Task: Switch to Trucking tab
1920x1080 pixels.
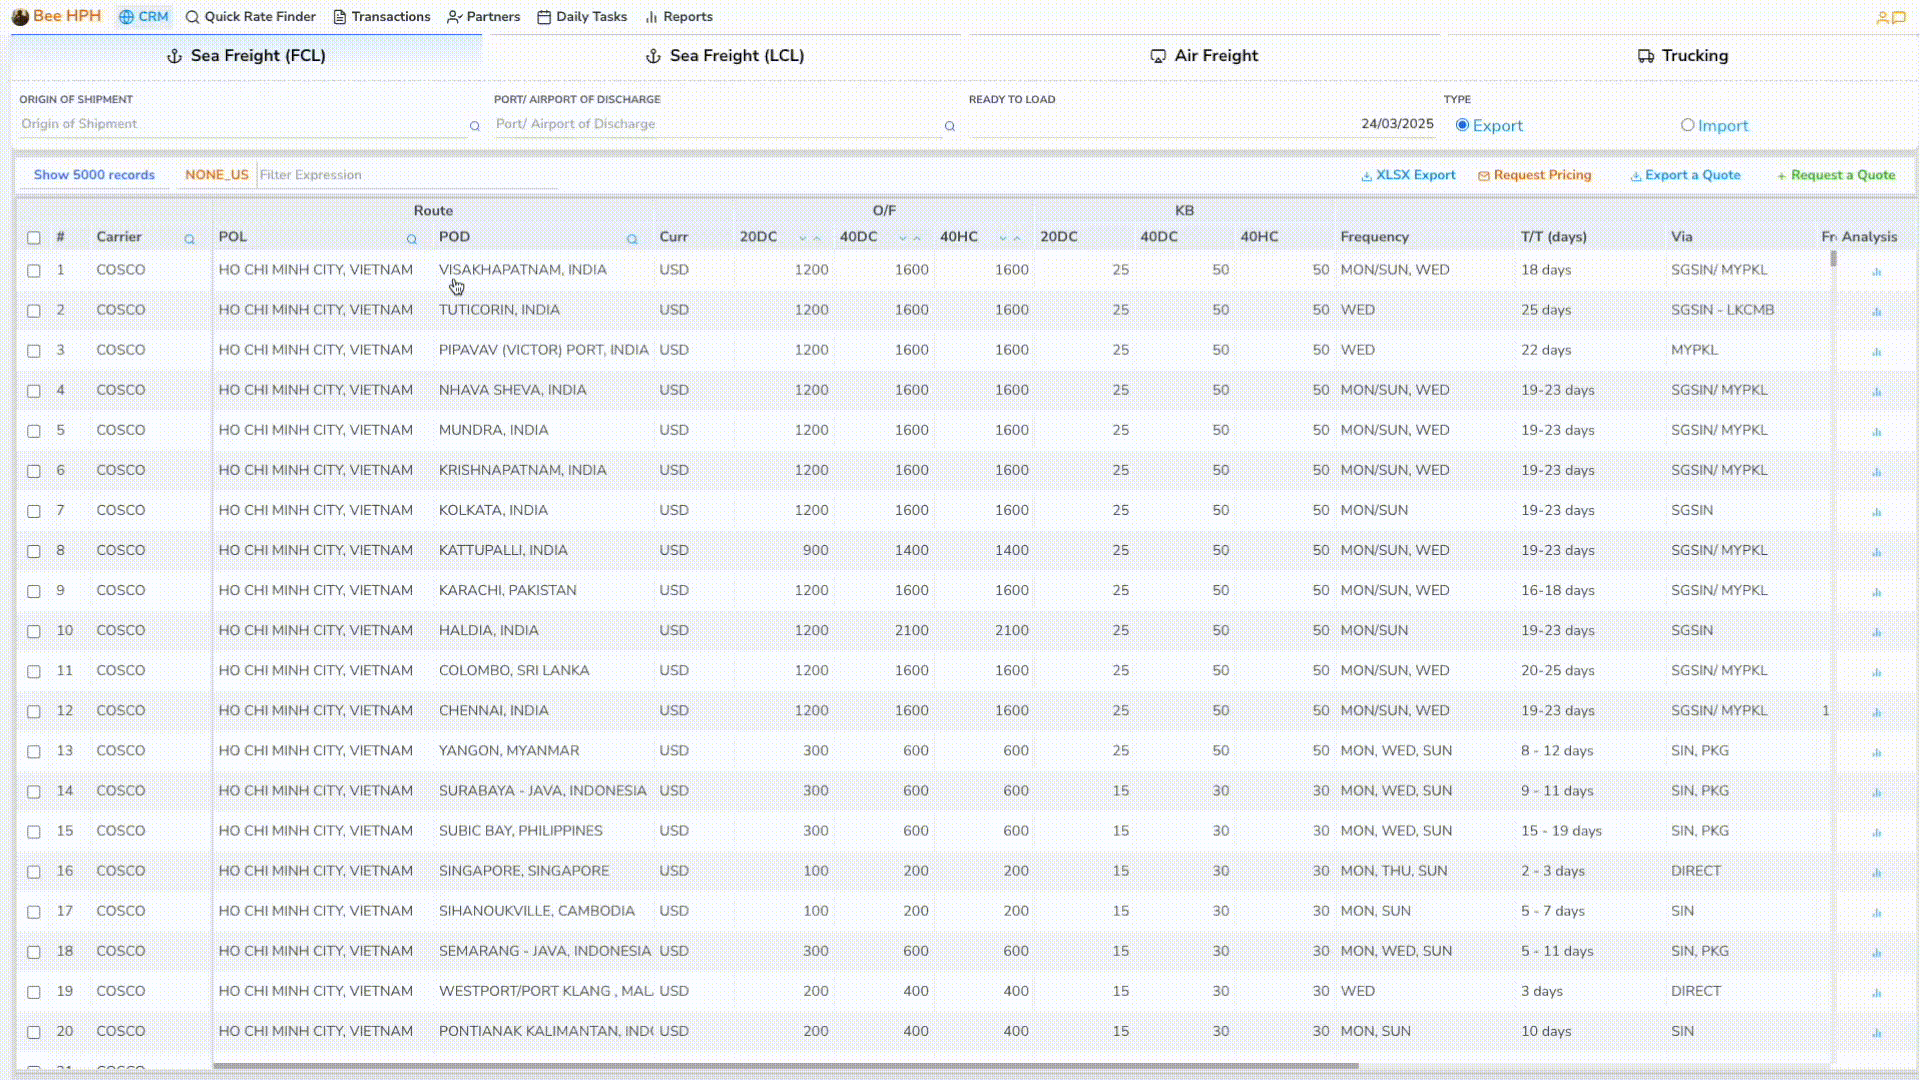Action: (1683, 56)
